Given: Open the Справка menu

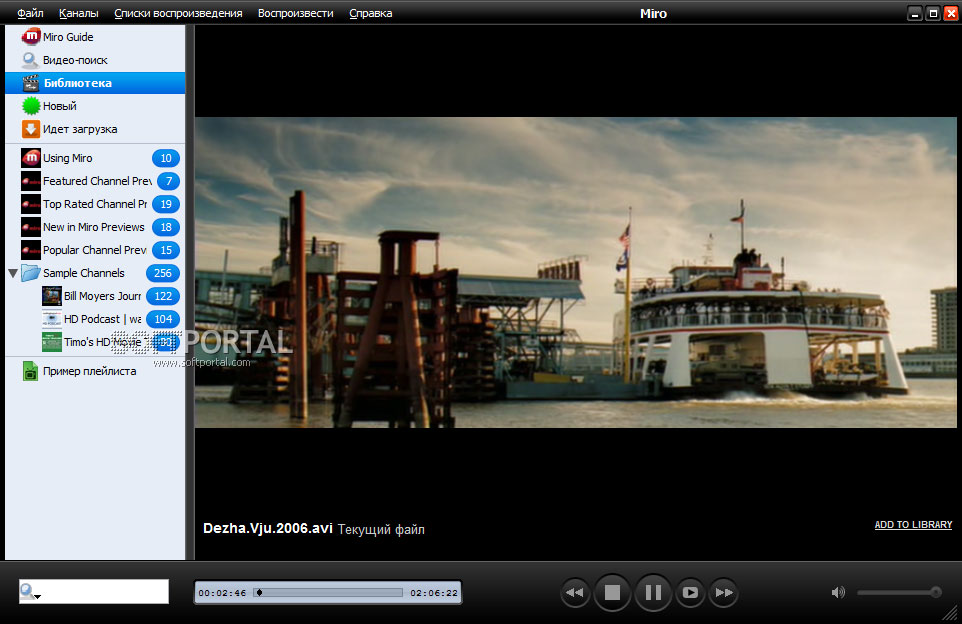Looking at the screenshot, I should [x=371, y=13].
